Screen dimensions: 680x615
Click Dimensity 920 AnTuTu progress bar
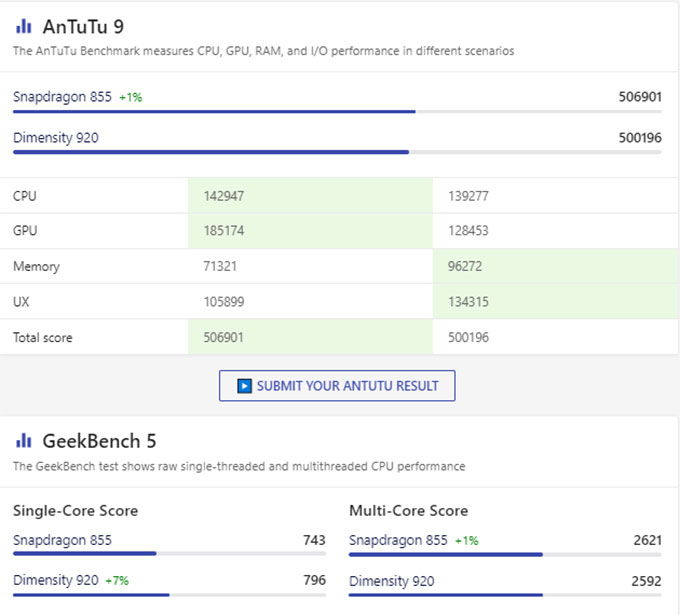[x=337, y=152]
